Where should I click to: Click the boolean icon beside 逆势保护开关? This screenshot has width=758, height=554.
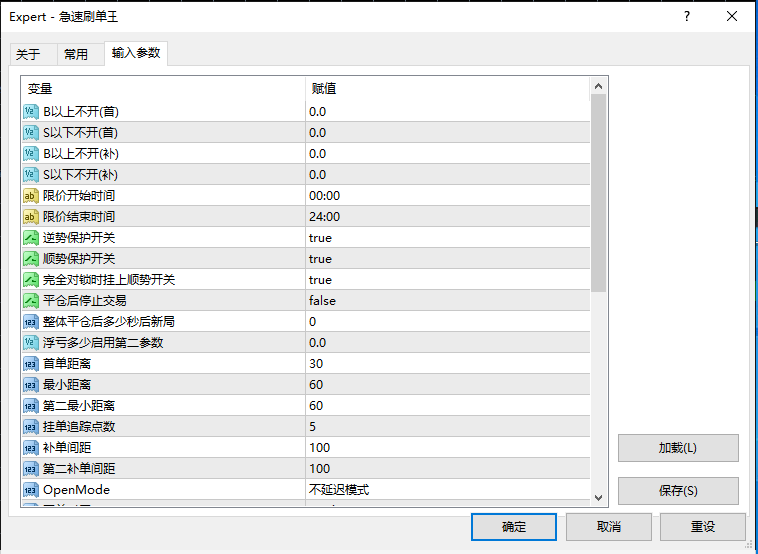pyautogui.click(x=30, y=237)
